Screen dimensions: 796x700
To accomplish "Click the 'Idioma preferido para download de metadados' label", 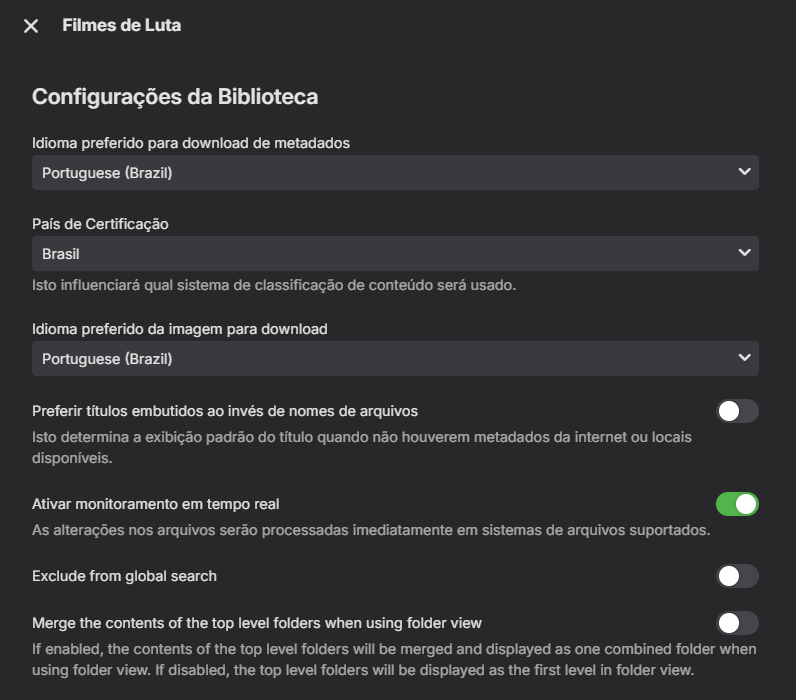I will [191, 143].
